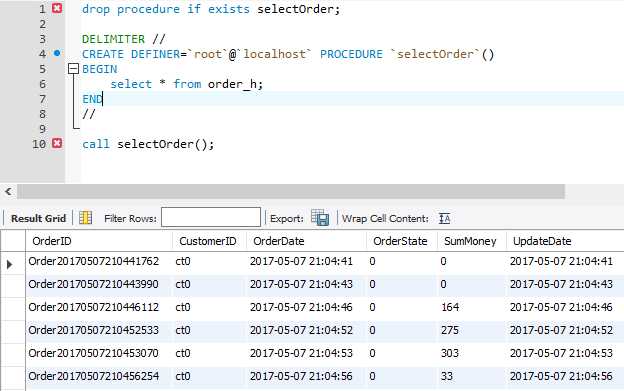
Task: Click the blue statement dot on line 4
Action: pyautogui.click(x=57, y=53)
